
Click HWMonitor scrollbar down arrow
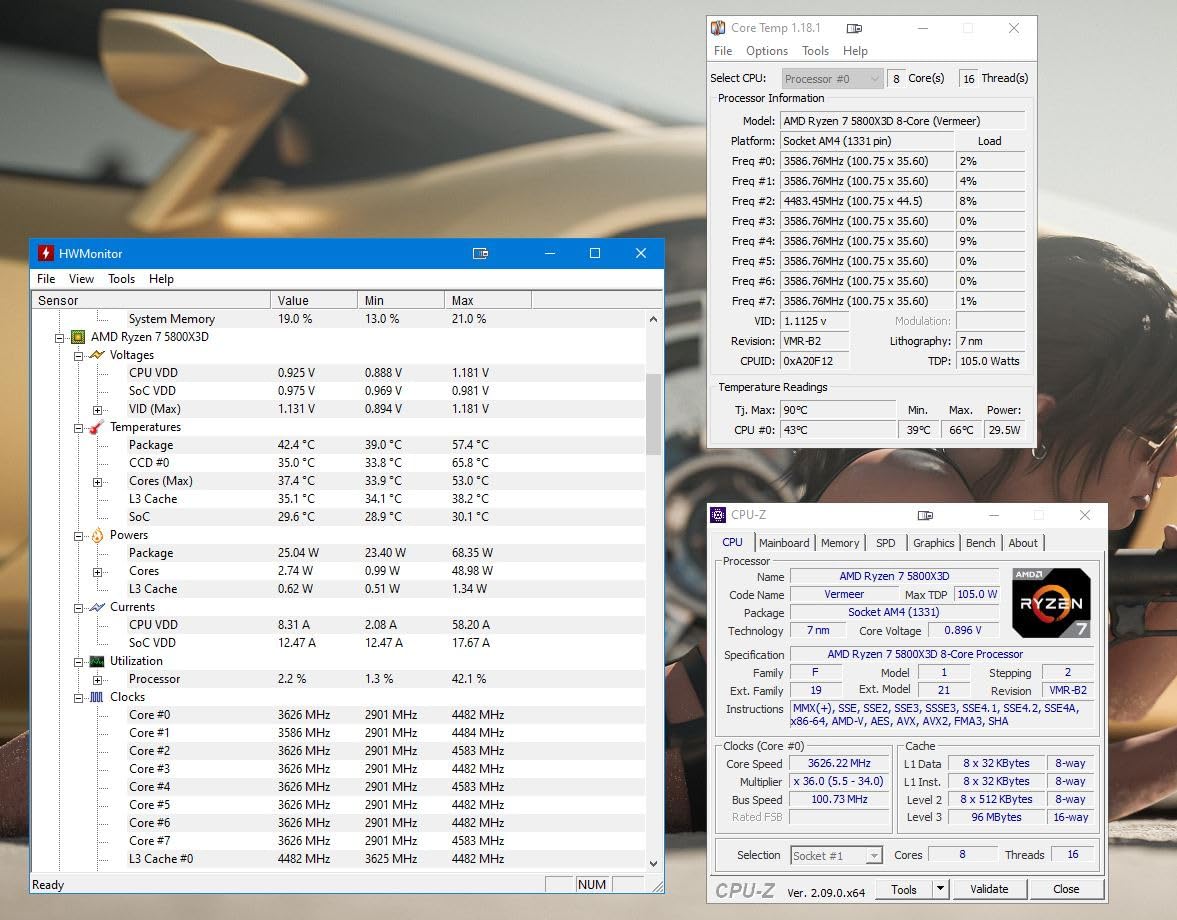653,864
